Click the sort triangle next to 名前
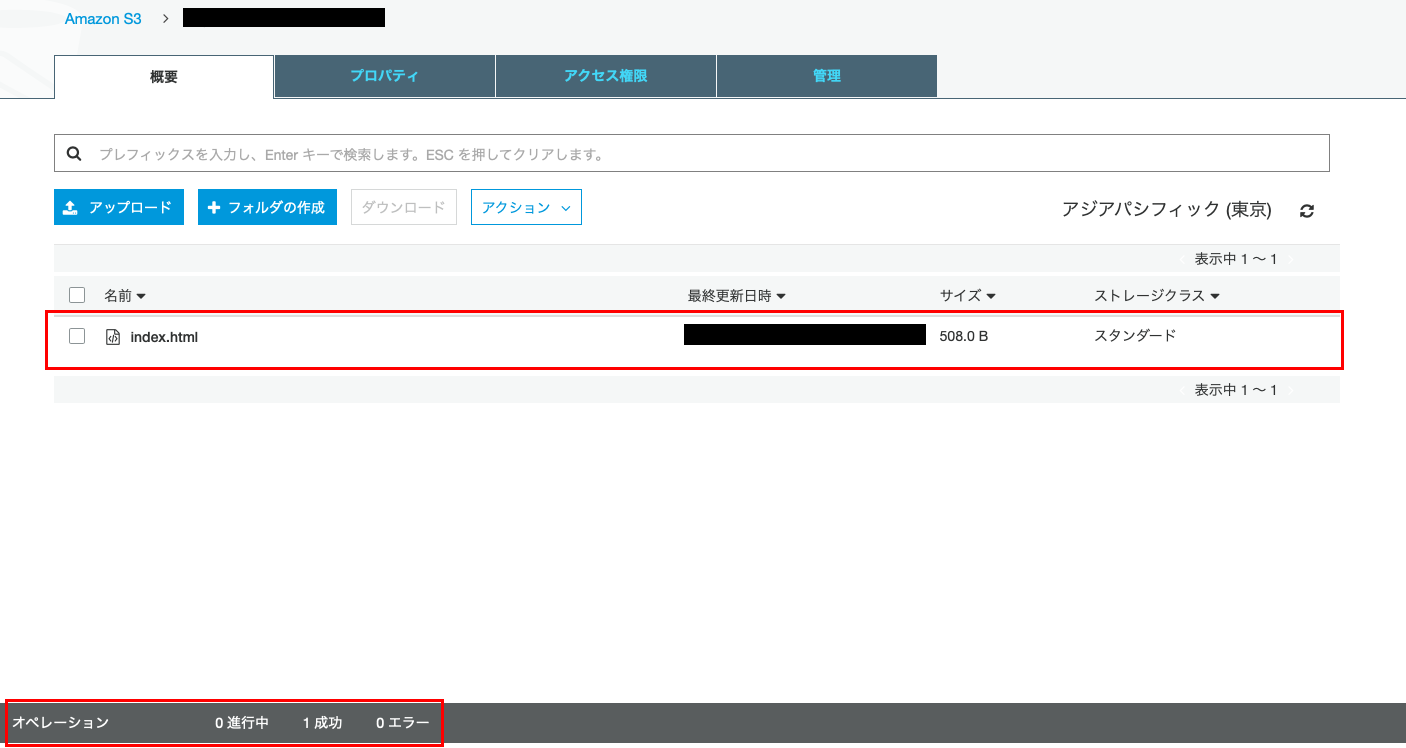 pyautogui.click(x=139, y=295)
